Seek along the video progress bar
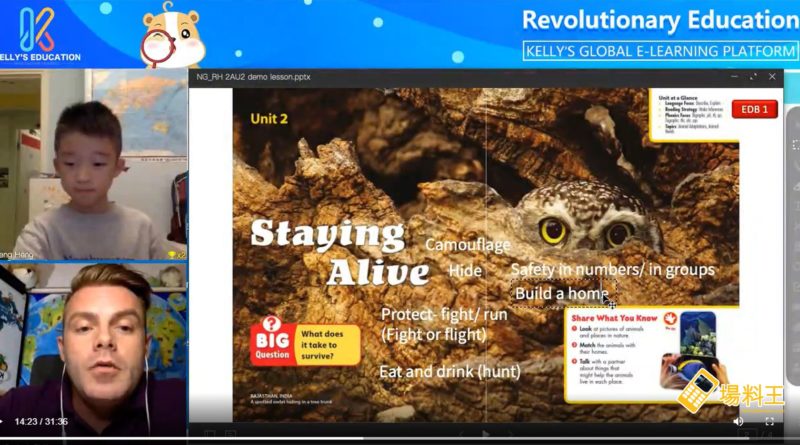The width and height of the screenshot is (800, 445). click(400, 438)
